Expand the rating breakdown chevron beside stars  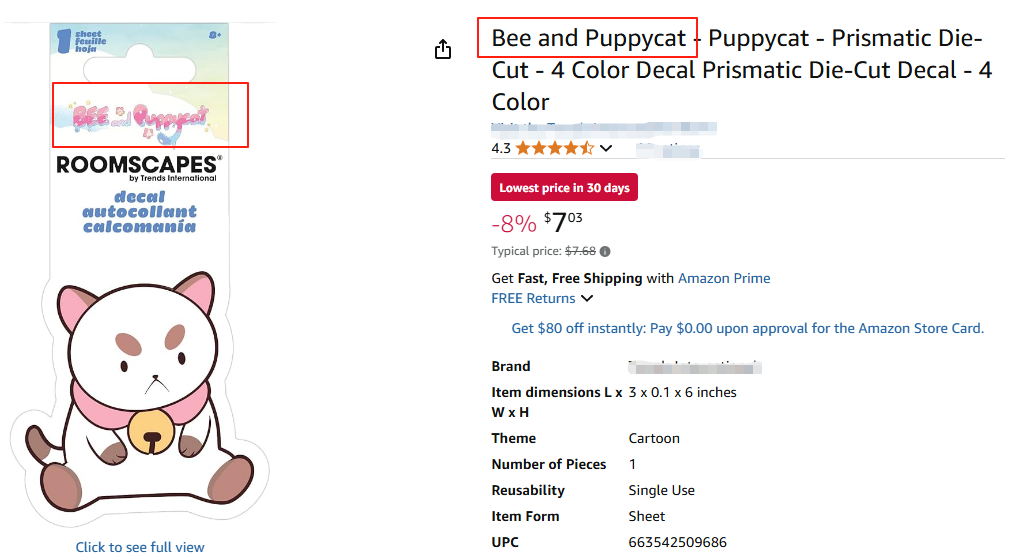point(606,149)
